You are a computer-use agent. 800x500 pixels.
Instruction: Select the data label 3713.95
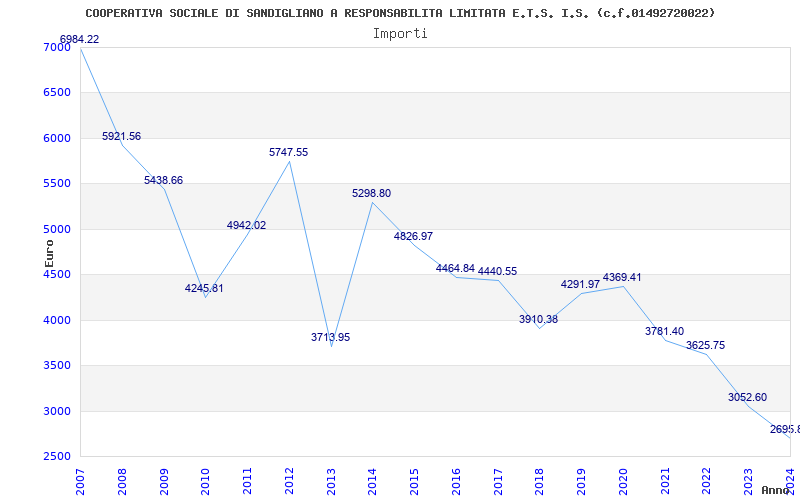point(331,337)
